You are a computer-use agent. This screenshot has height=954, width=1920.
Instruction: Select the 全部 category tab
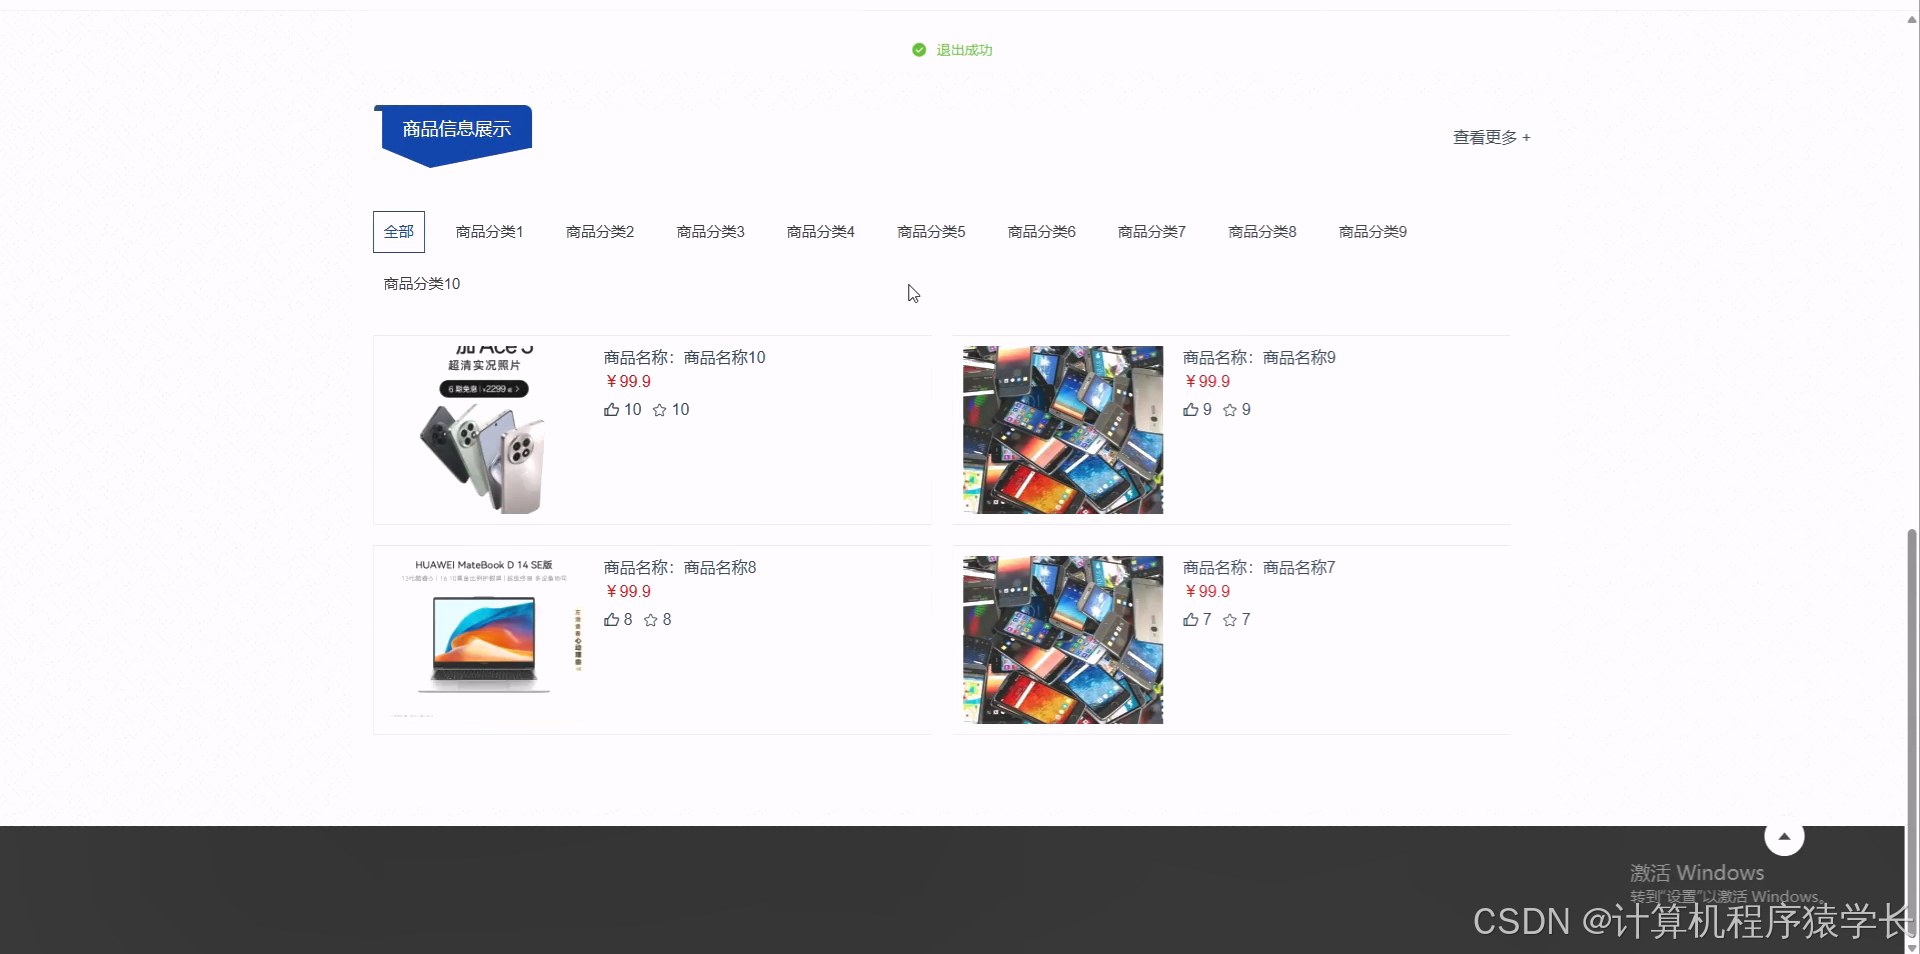point(398,231)
